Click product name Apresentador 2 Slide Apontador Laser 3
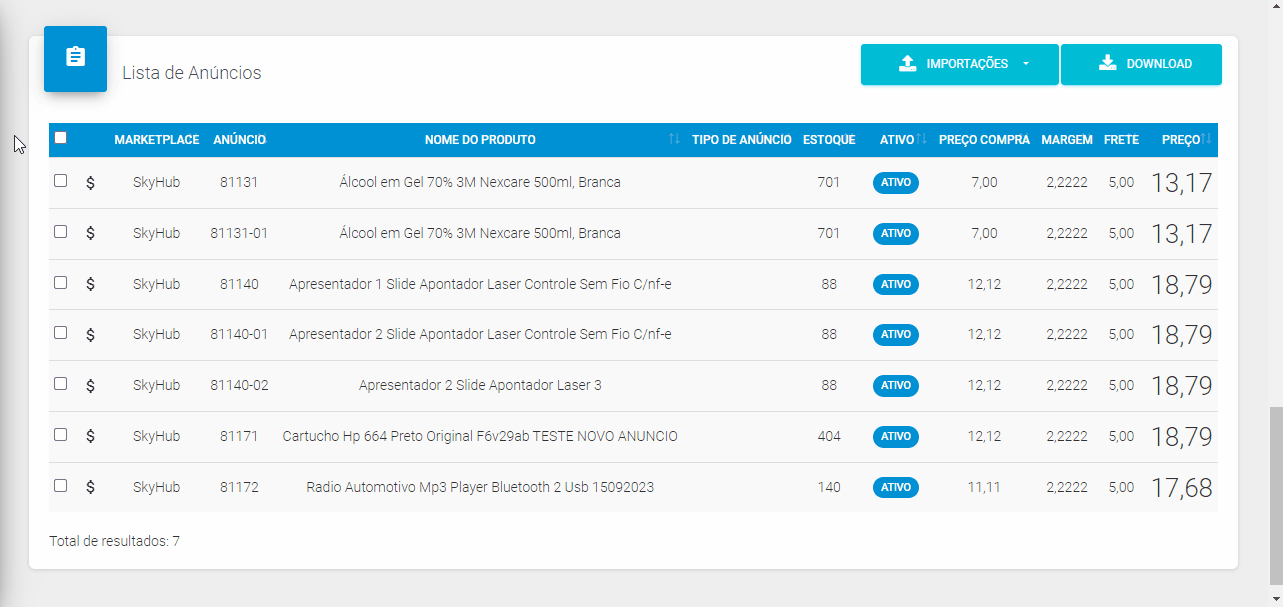The width and height of the screenshot is (1283, 607). [480, 385]
